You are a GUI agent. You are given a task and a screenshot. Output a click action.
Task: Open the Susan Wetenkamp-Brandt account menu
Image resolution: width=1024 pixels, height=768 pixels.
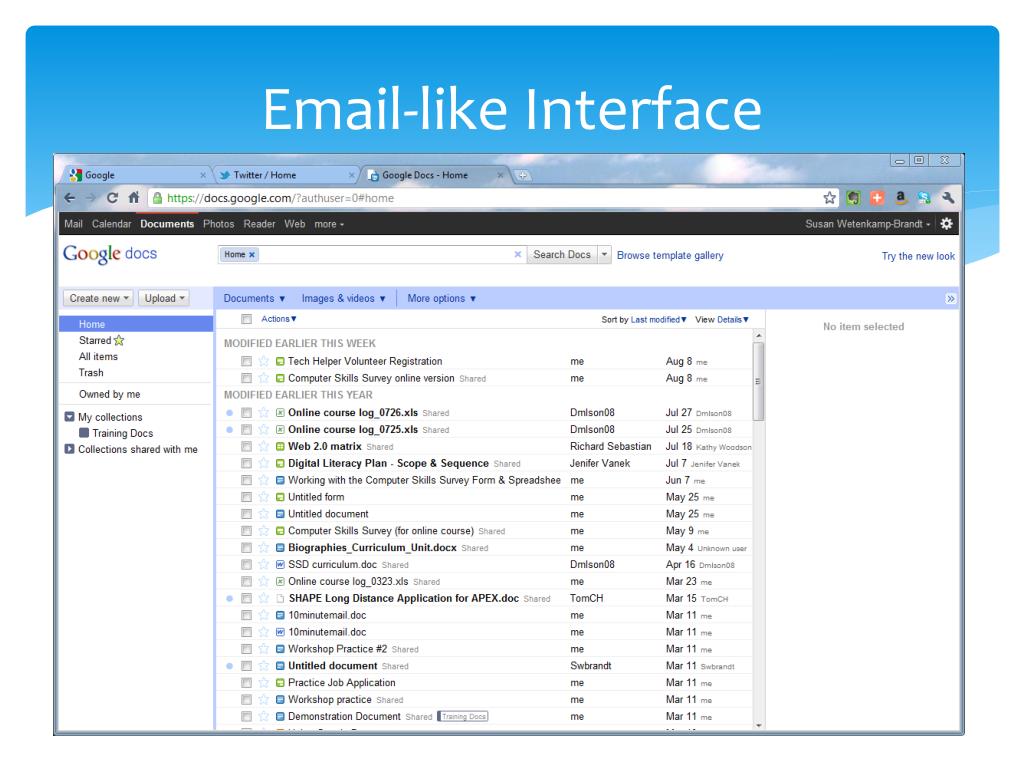tap(867, 224)
